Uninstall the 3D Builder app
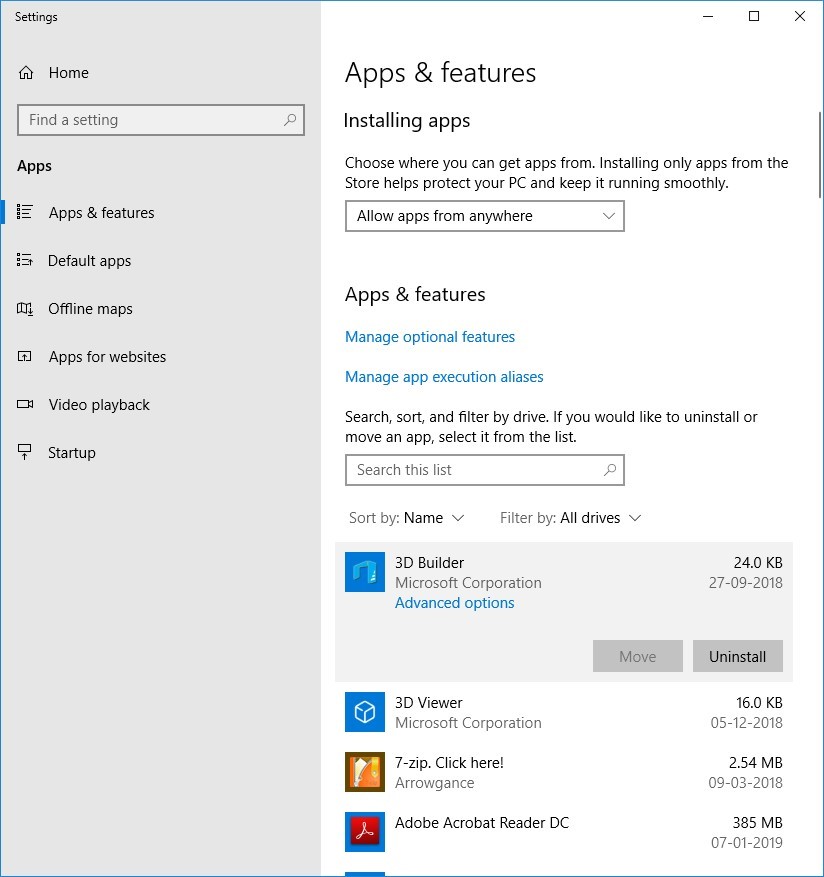Viewport: 824px width, 877px height. [x=737, y=656]
